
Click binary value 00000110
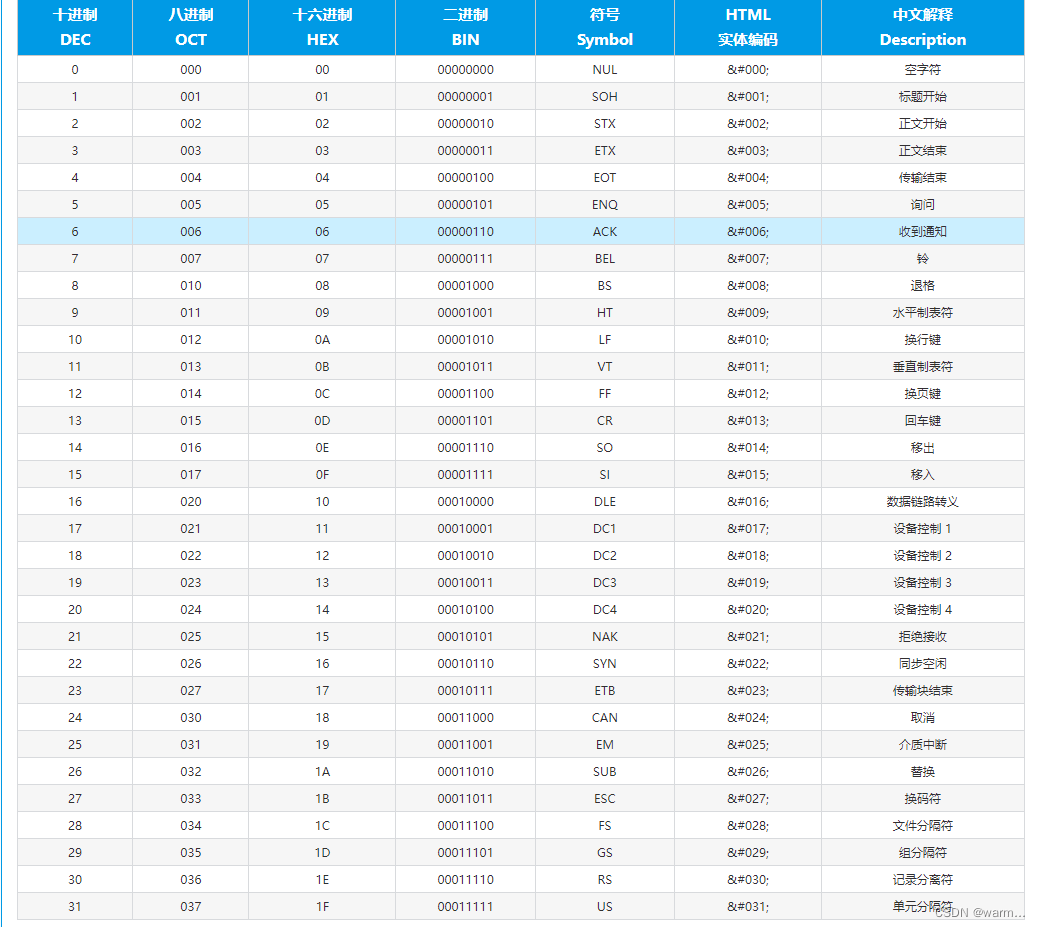coord(466,232)
